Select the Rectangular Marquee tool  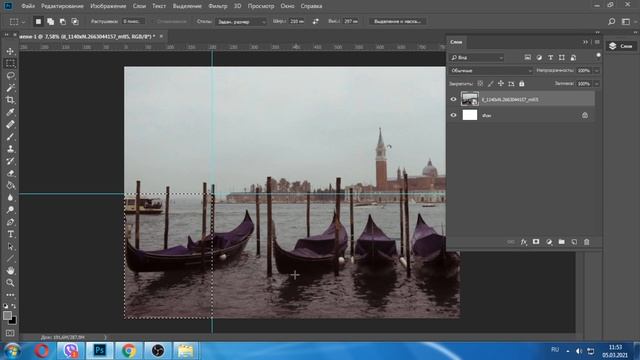coord(10,63)
